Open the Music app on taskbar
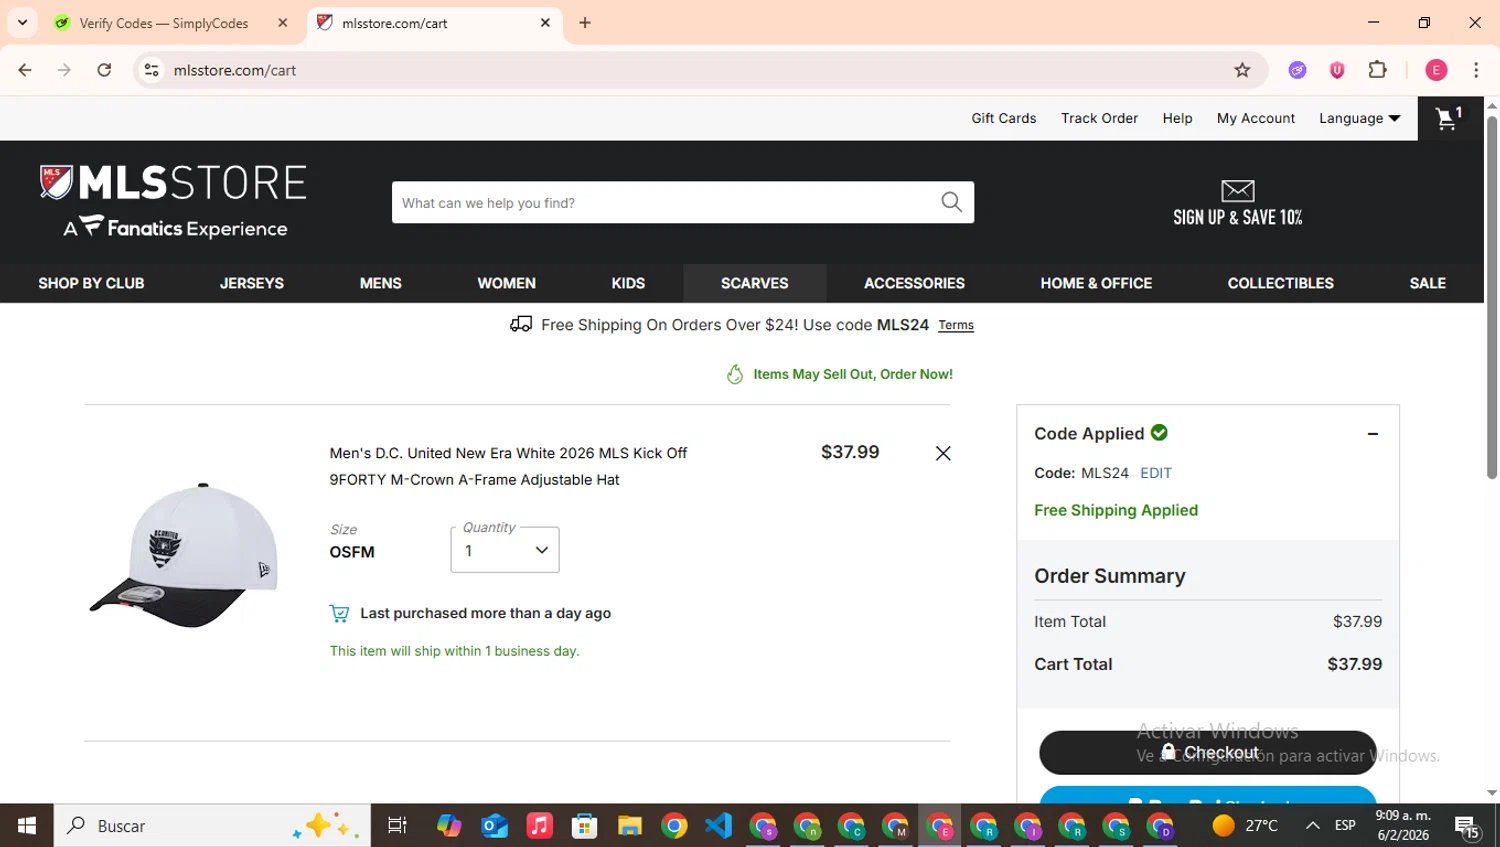Viewport: 1500px width, 847px height. (539, 826)
